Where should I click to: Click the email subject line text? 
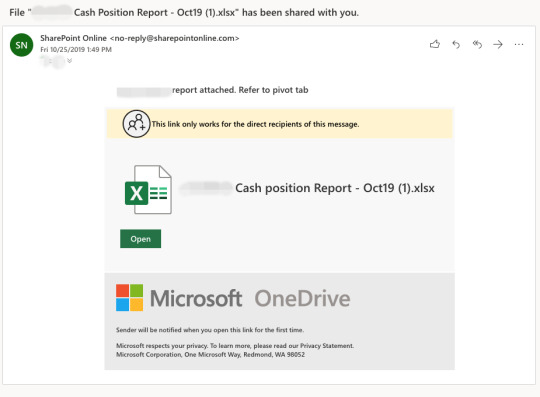184,12
